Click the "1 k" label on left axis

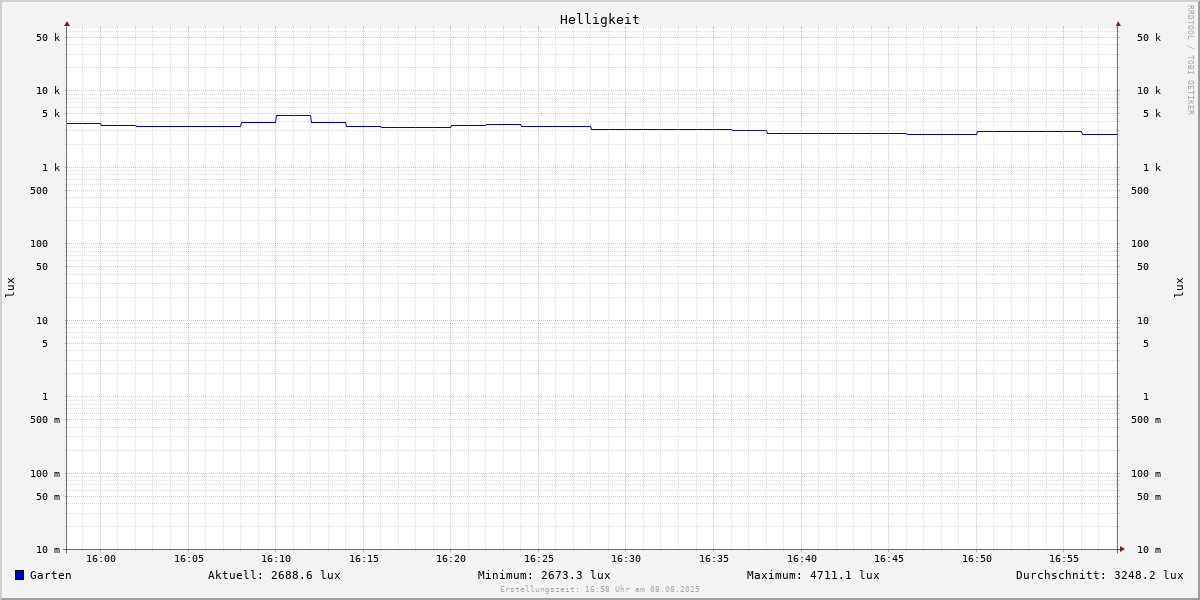click(51, 168)
